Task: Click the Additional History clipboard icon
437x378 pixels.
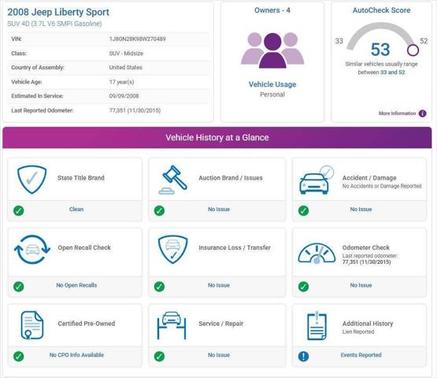Action: point(316,326)
